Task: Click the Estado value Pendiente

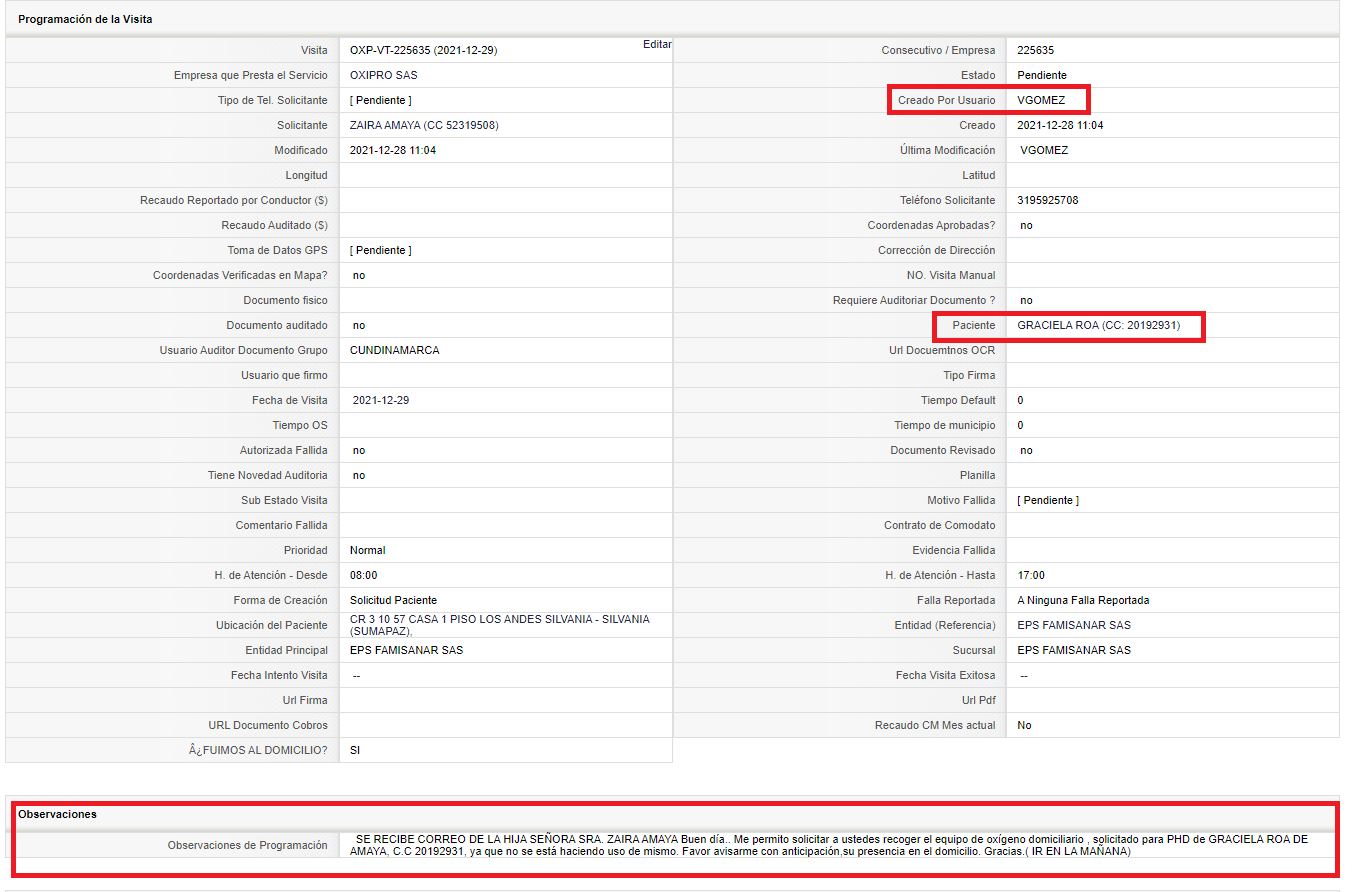Action: pyautogui.click(x=1042, y=75)
